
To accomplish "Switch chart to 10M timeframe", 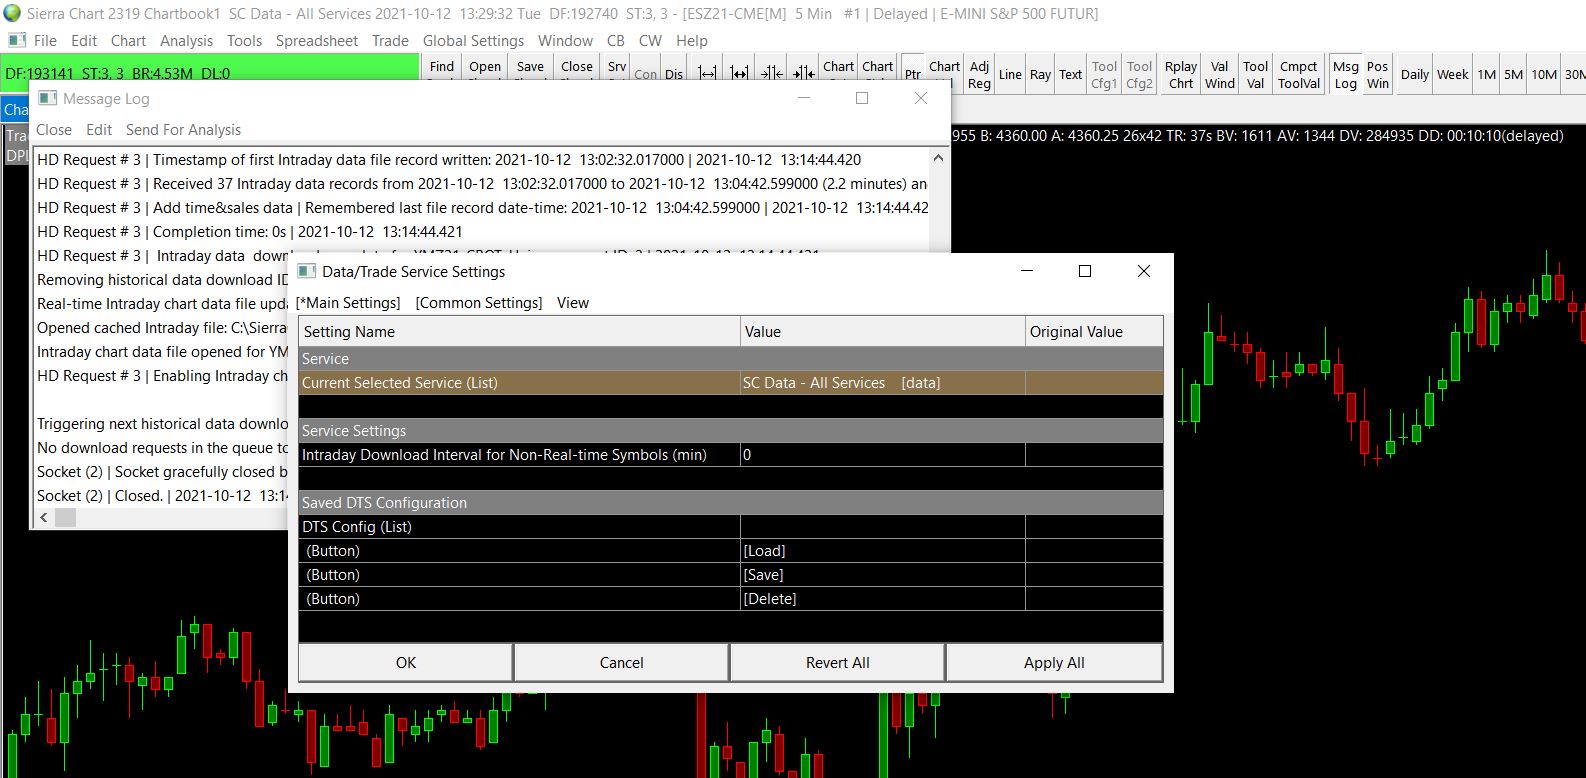I will (x=1545, y=74).
